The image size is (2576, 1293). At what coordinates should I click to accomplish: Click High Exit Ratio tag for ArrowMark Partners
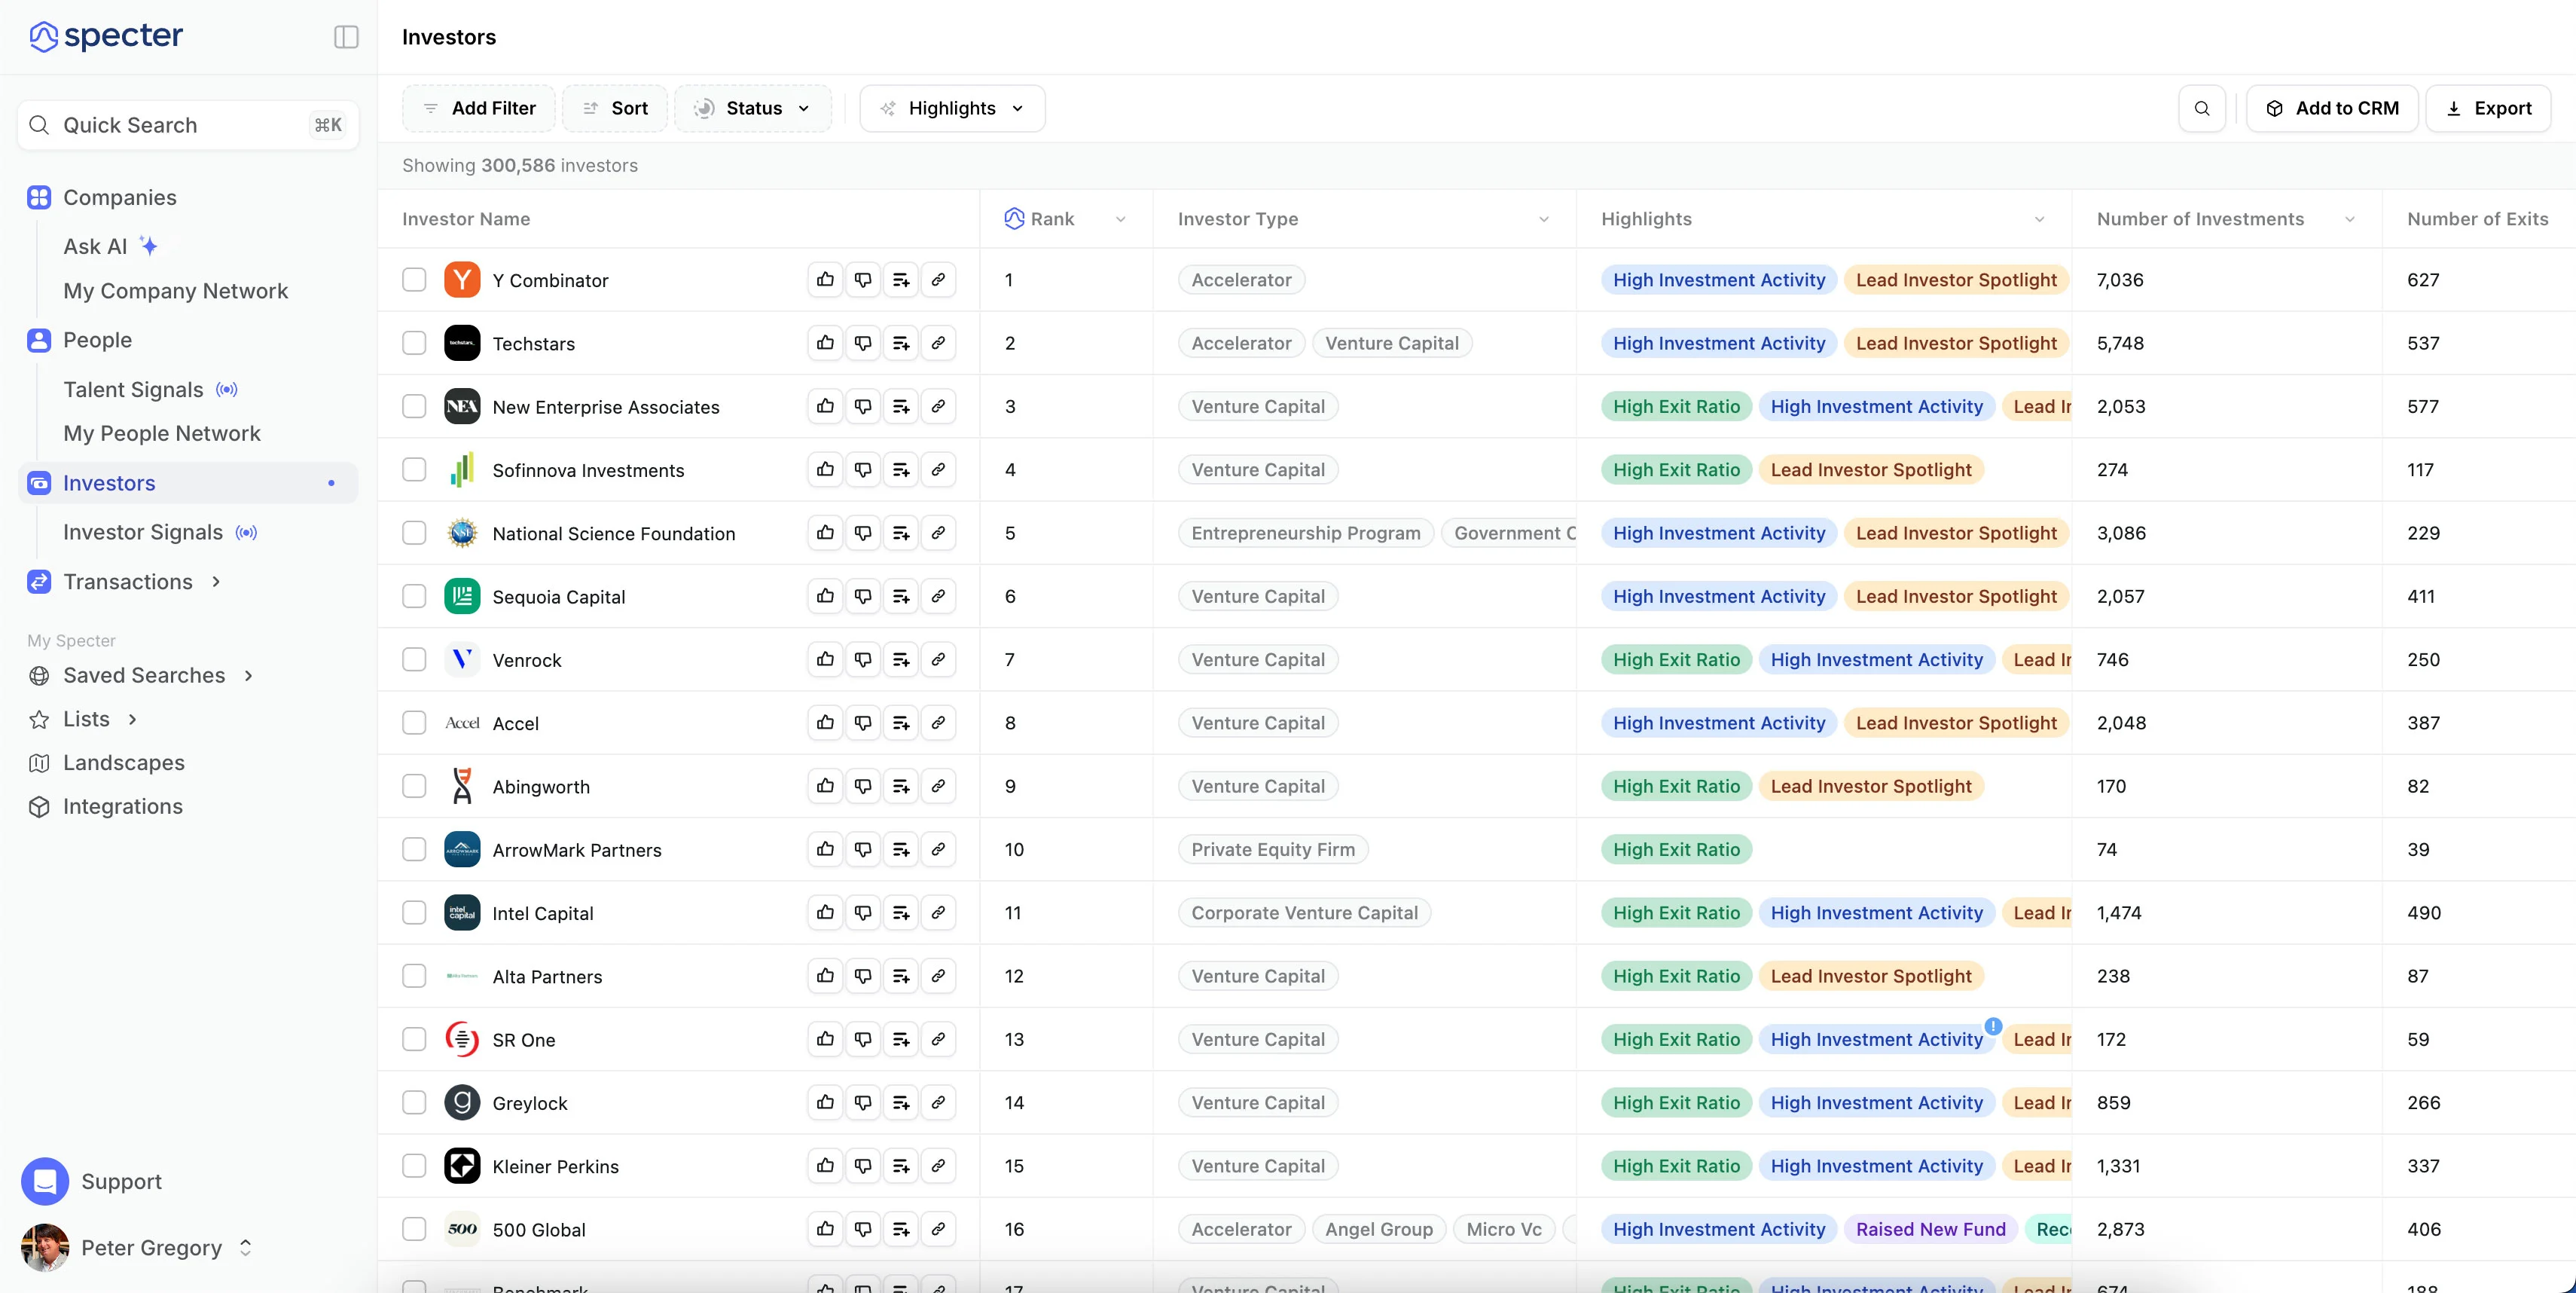[x=1676, y=849]
